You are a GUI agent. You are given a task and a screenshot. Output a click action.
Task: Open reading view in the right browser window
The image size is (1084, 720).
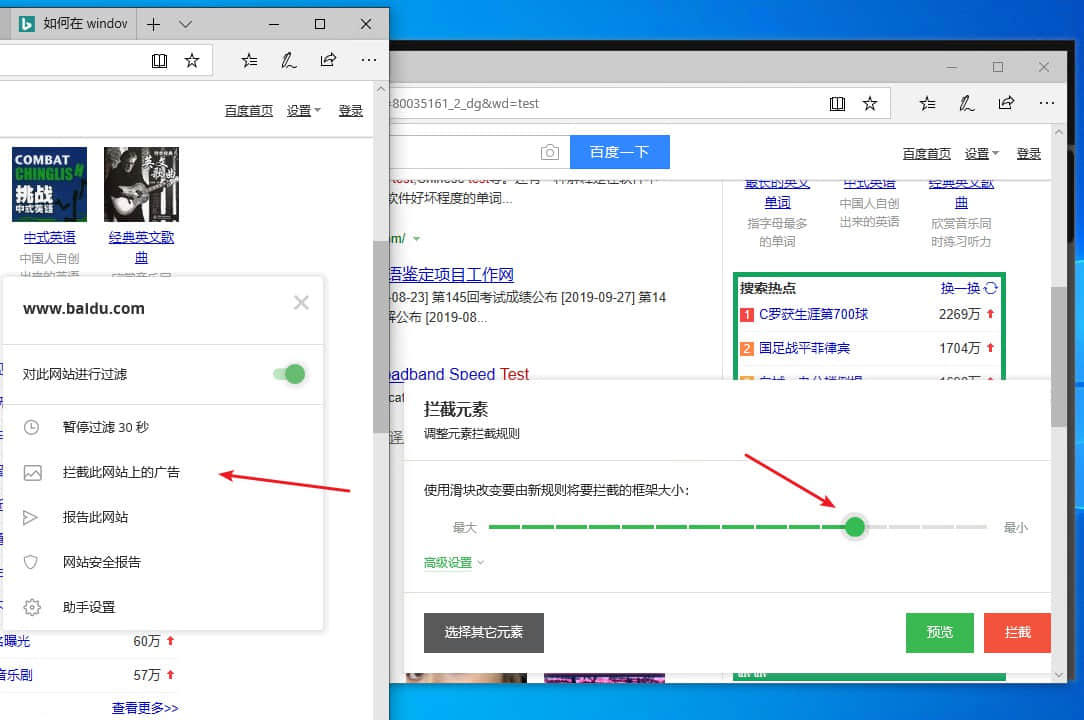(x=838, y=103)
